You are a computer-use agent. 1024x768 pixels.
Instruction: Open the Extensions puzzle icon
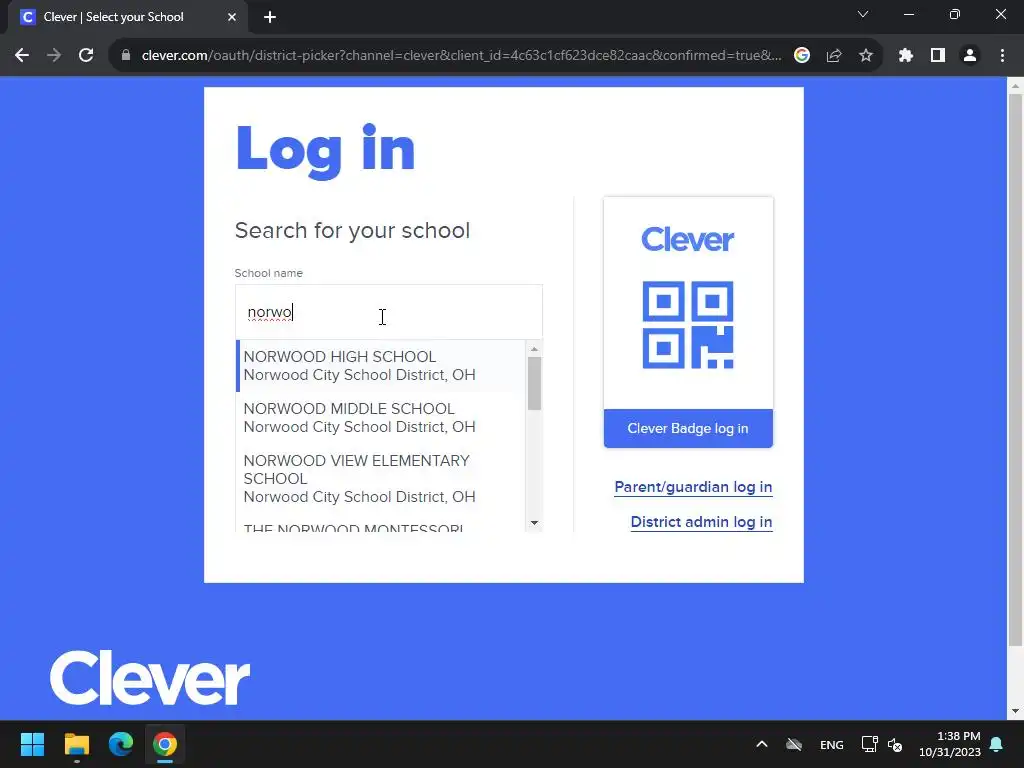tap(906, 56)
